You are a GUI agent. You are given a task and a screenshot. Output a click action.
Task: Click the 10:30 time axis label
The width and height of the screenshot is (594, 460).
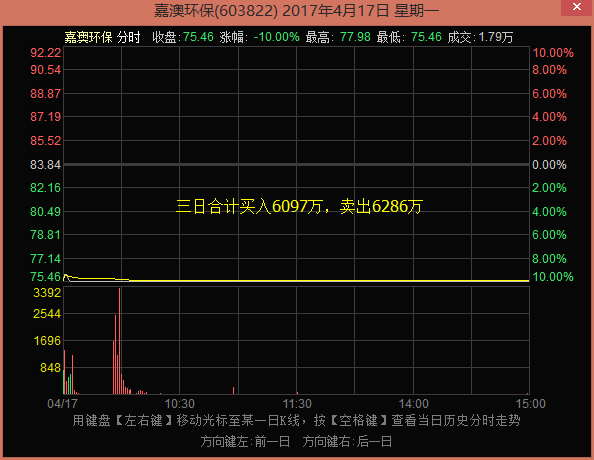pyautogui.click(x=180, y=404)
